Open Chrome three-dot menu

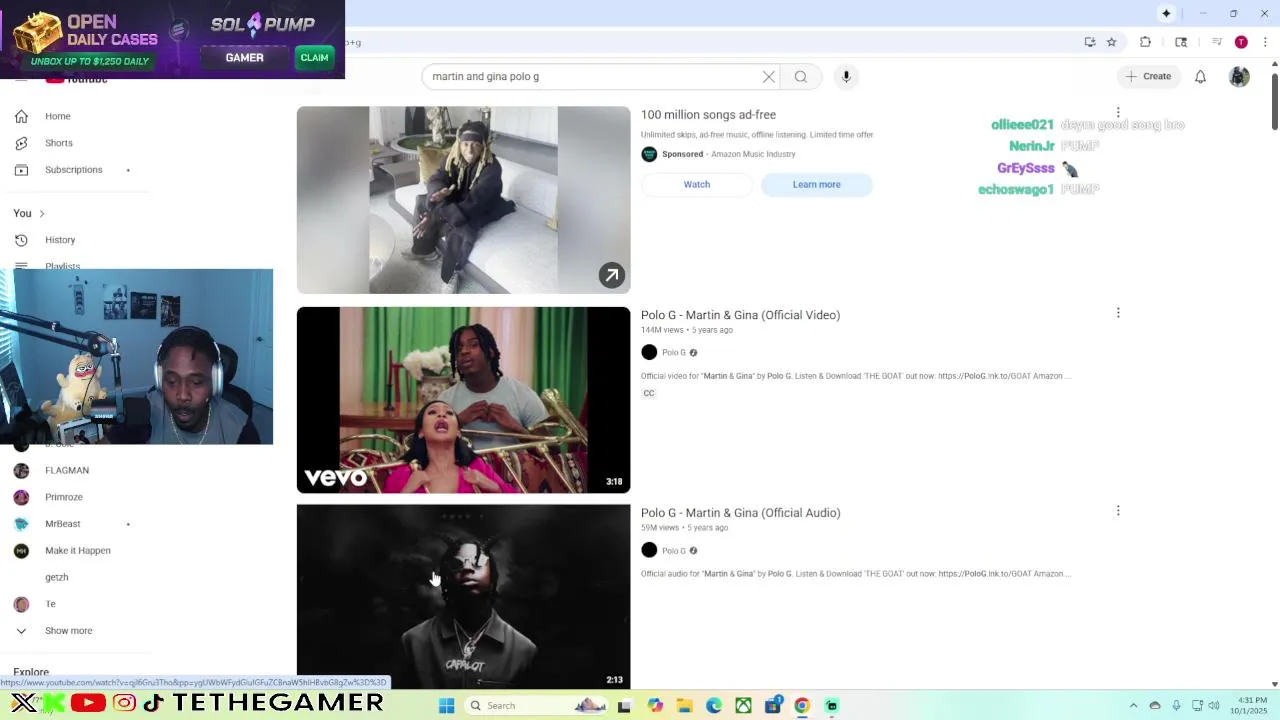[1264, 42]
